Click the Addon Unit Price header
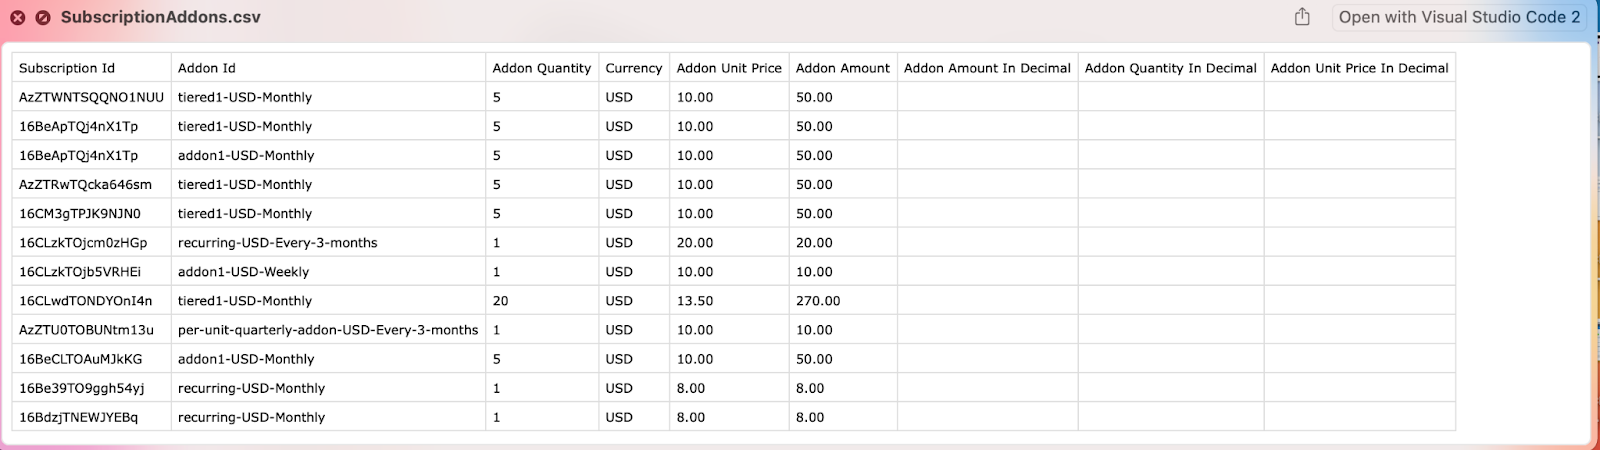1600x450 pixels. tap(729, 68)
